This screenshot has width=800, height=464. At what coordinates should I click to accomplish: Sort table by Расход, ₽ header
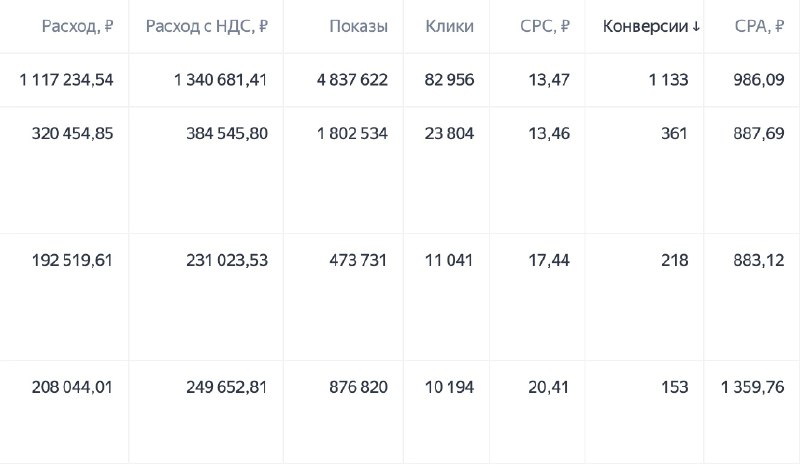click(x=78, y=27)
